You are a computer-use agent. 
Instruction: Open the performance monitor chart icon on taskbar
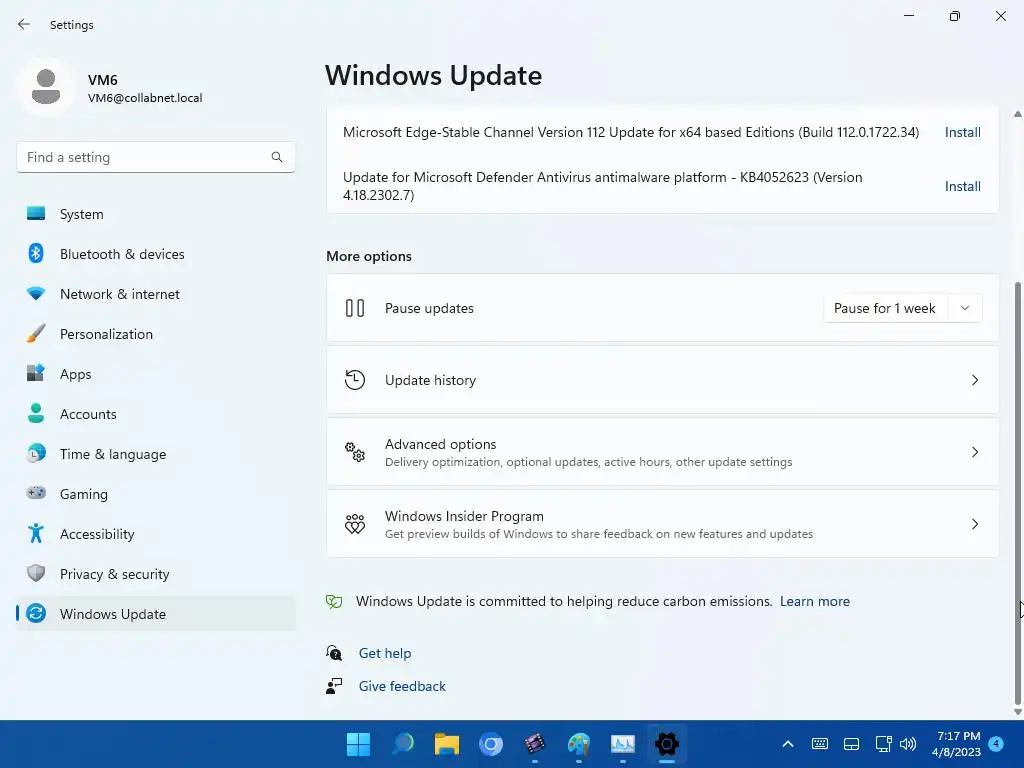(x=622, y=744)
